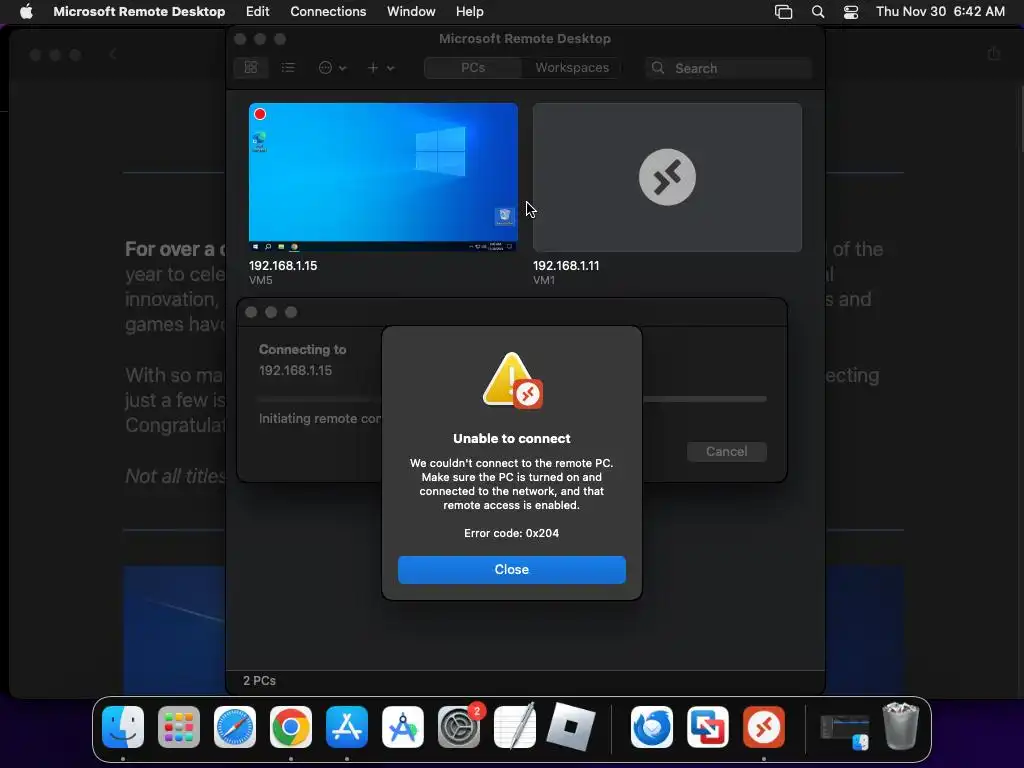1024x768 pixels.
Task: Launch Roblox from the Dock
Action: tap(571, 727)
